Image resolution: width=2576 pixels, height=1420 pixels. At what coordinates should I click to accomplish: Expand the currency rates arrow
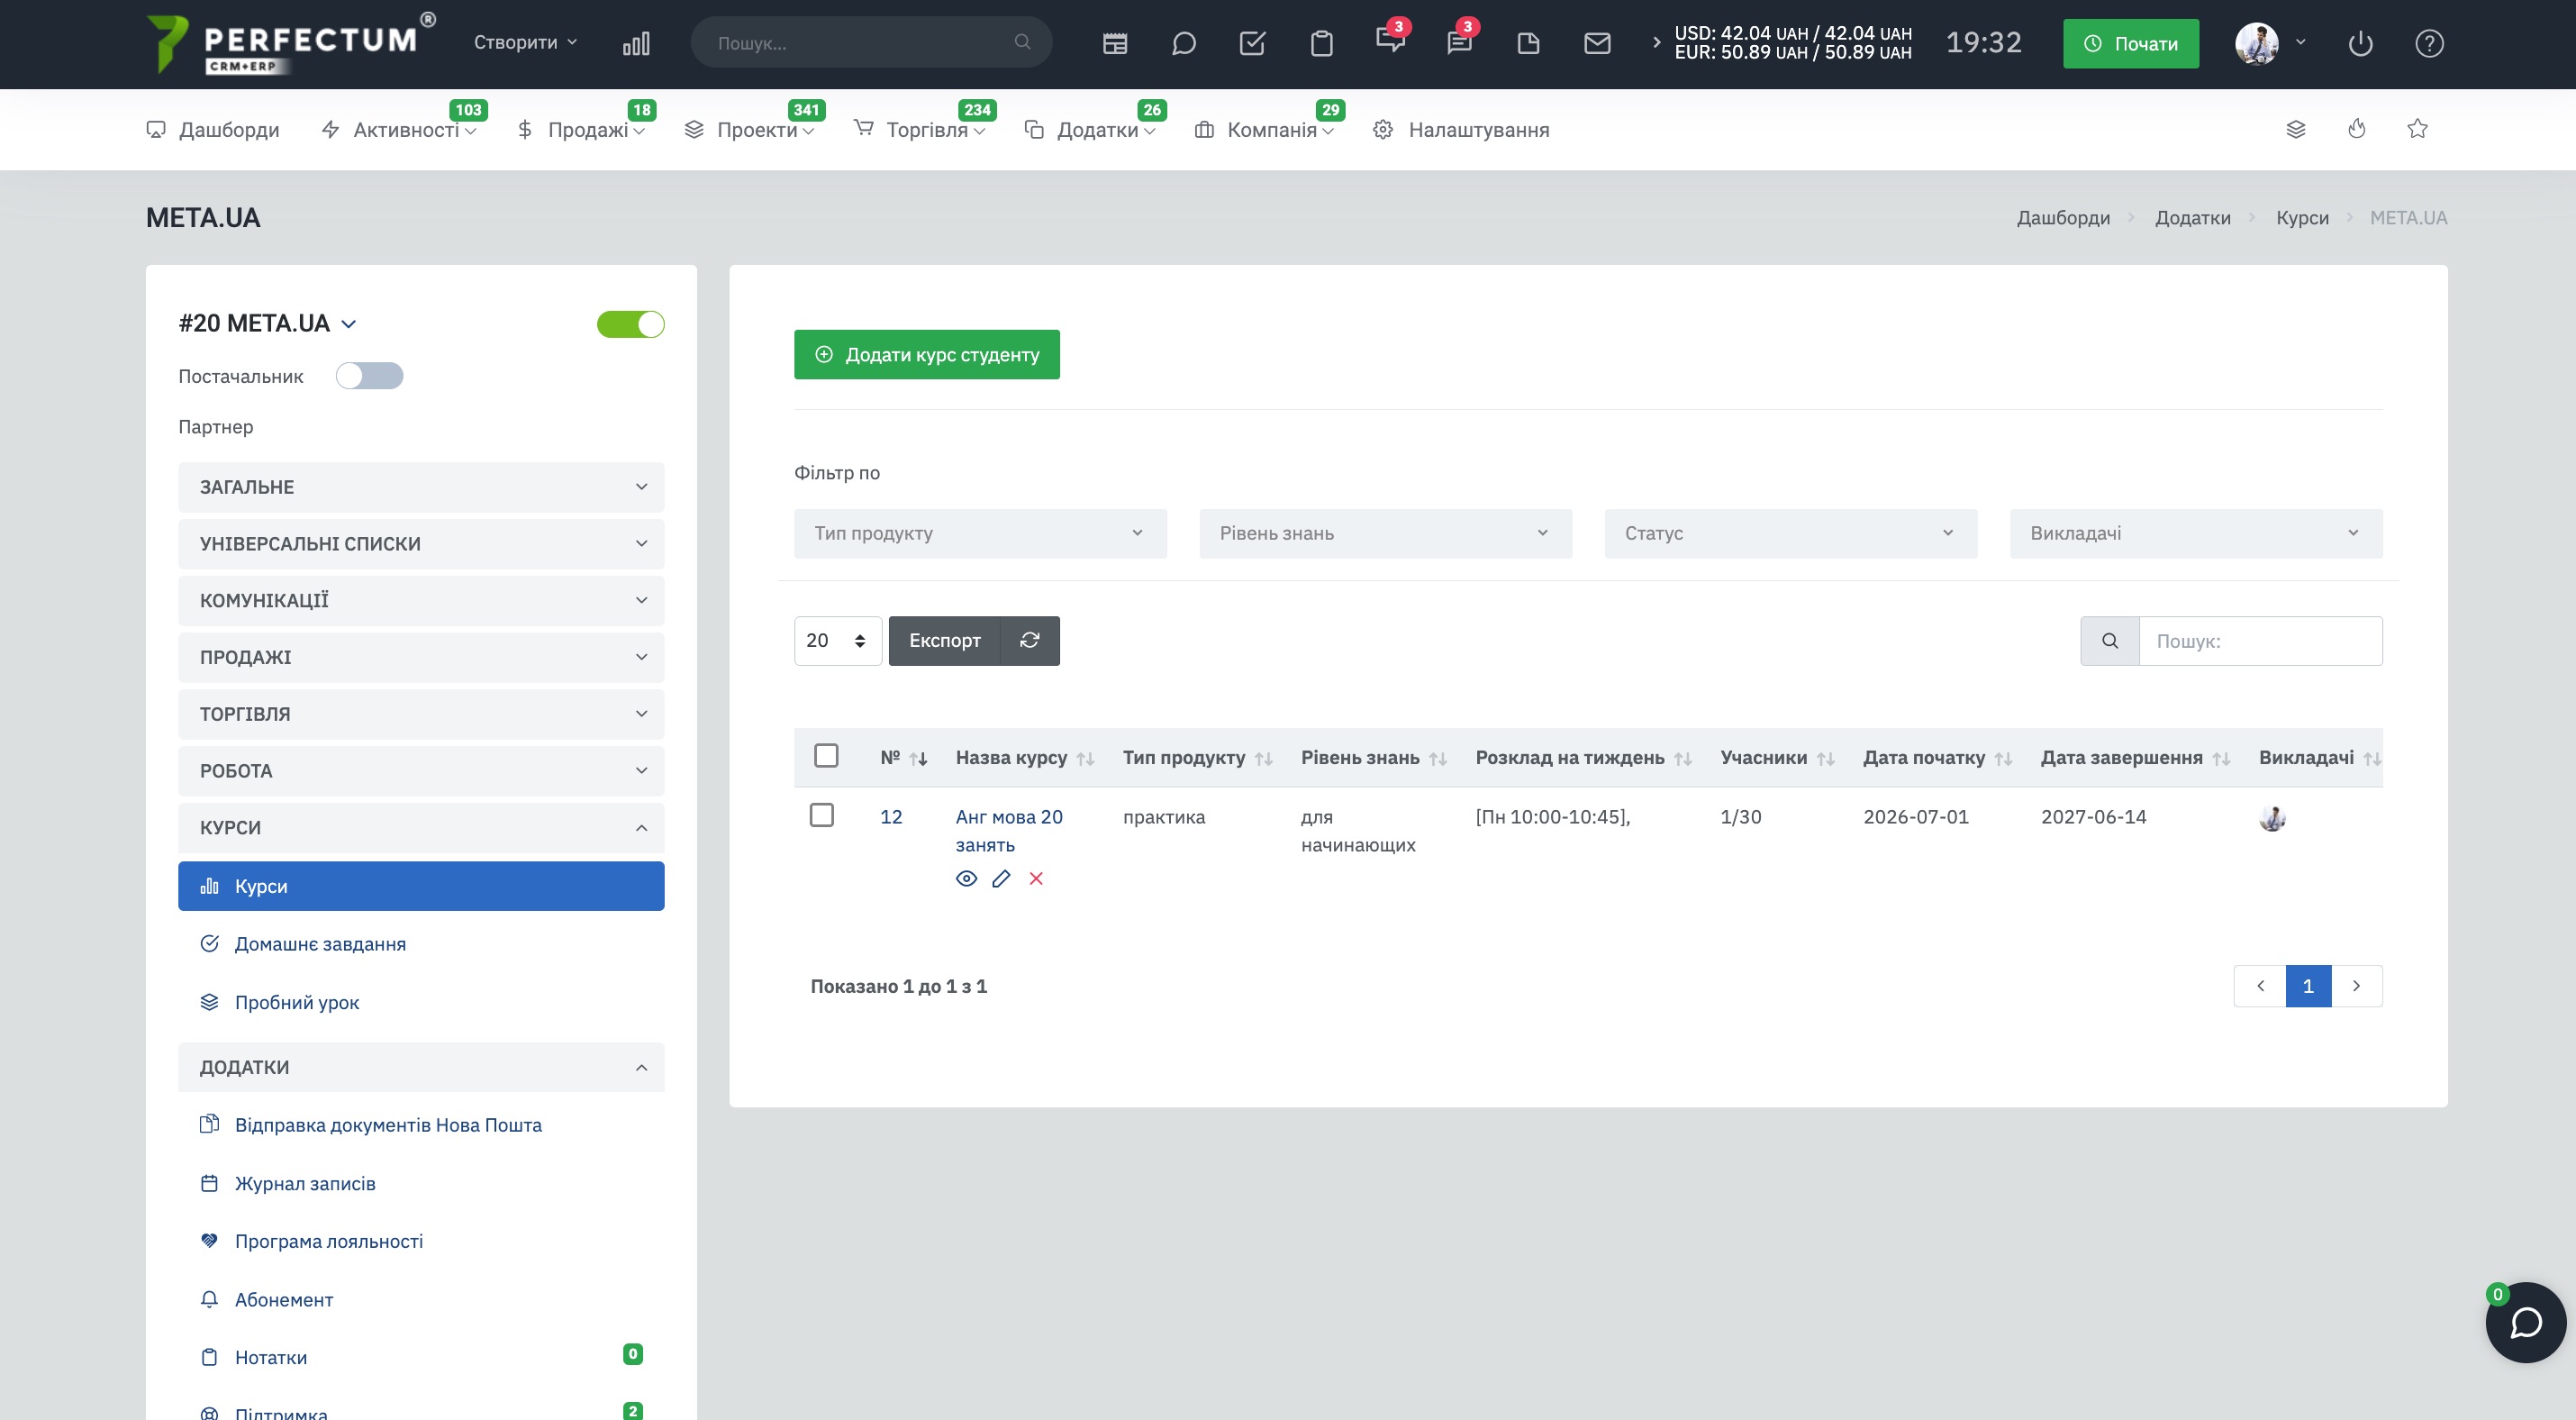click(1656, 42)
